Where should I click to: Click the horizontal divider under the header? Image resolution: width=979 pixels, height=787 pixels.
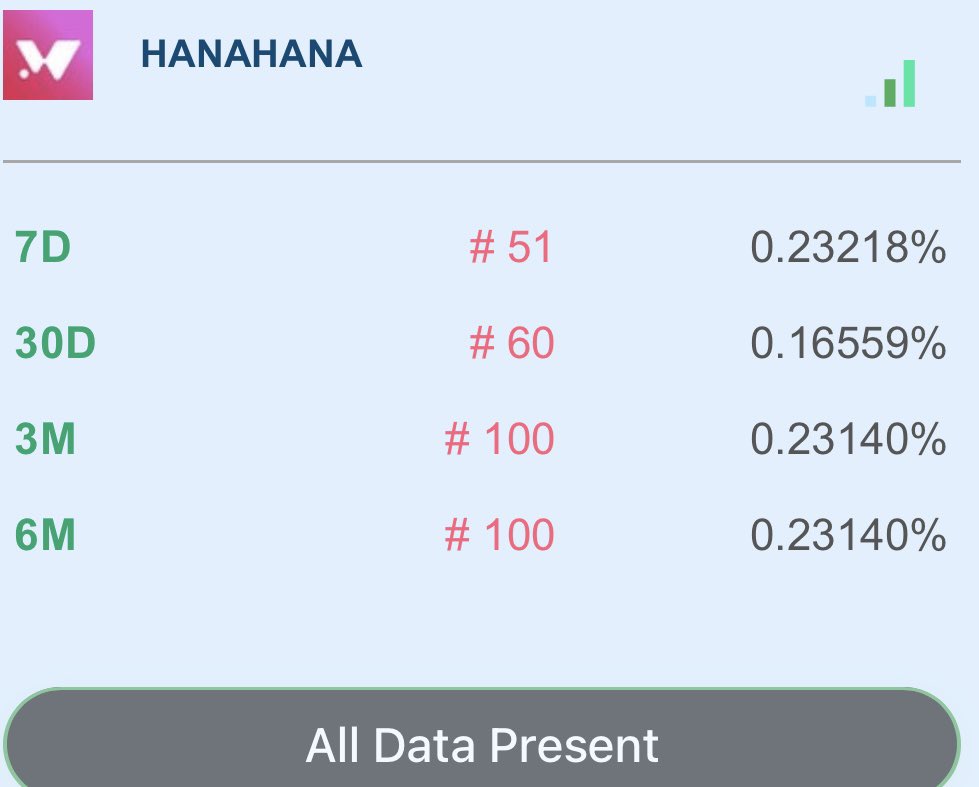(482, 162)
